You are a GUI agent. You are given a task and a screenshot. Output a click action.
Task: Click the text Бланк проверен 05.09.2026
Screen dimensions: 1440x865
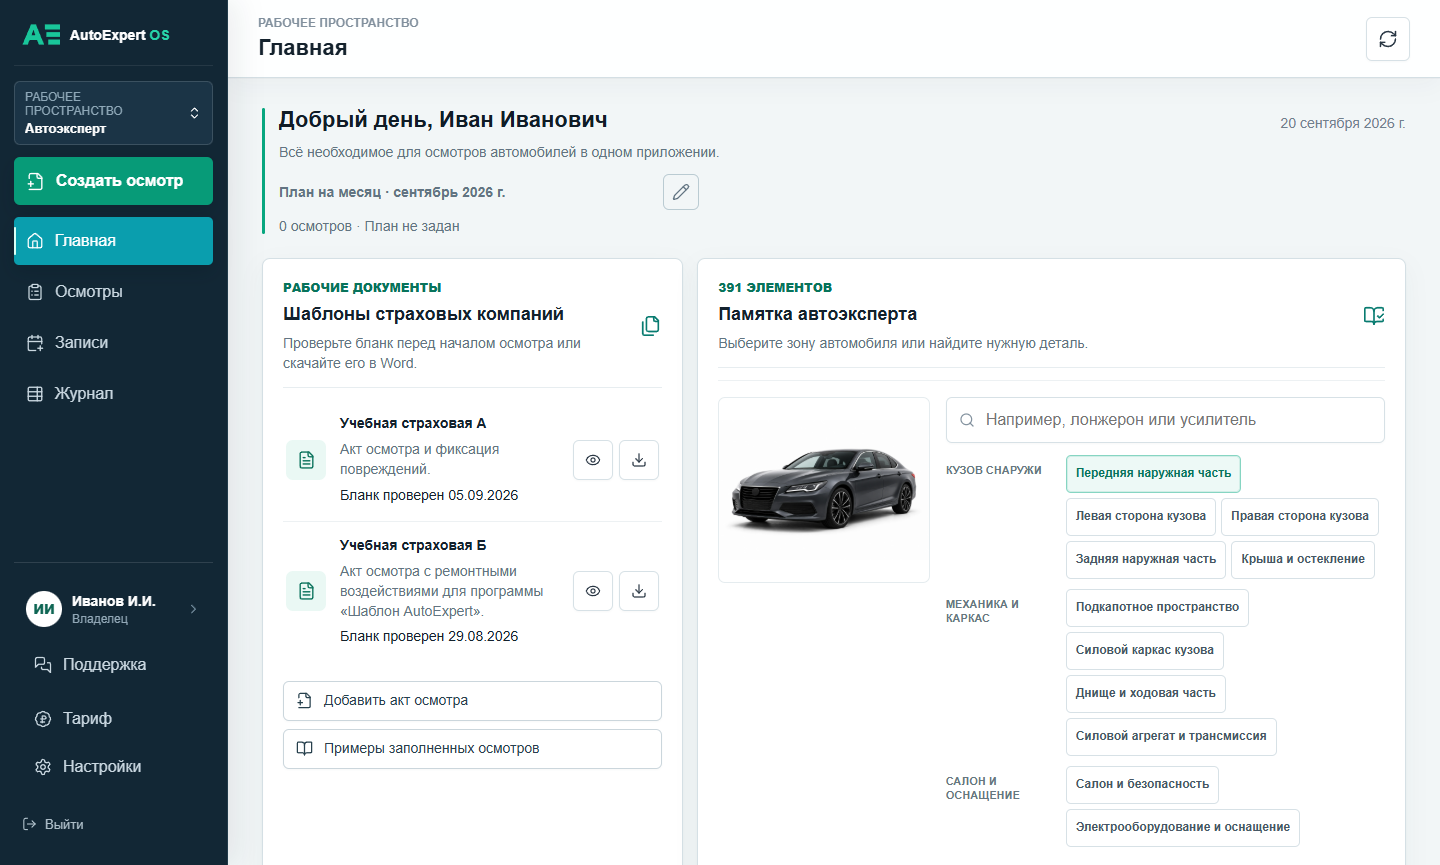point(429,496)
